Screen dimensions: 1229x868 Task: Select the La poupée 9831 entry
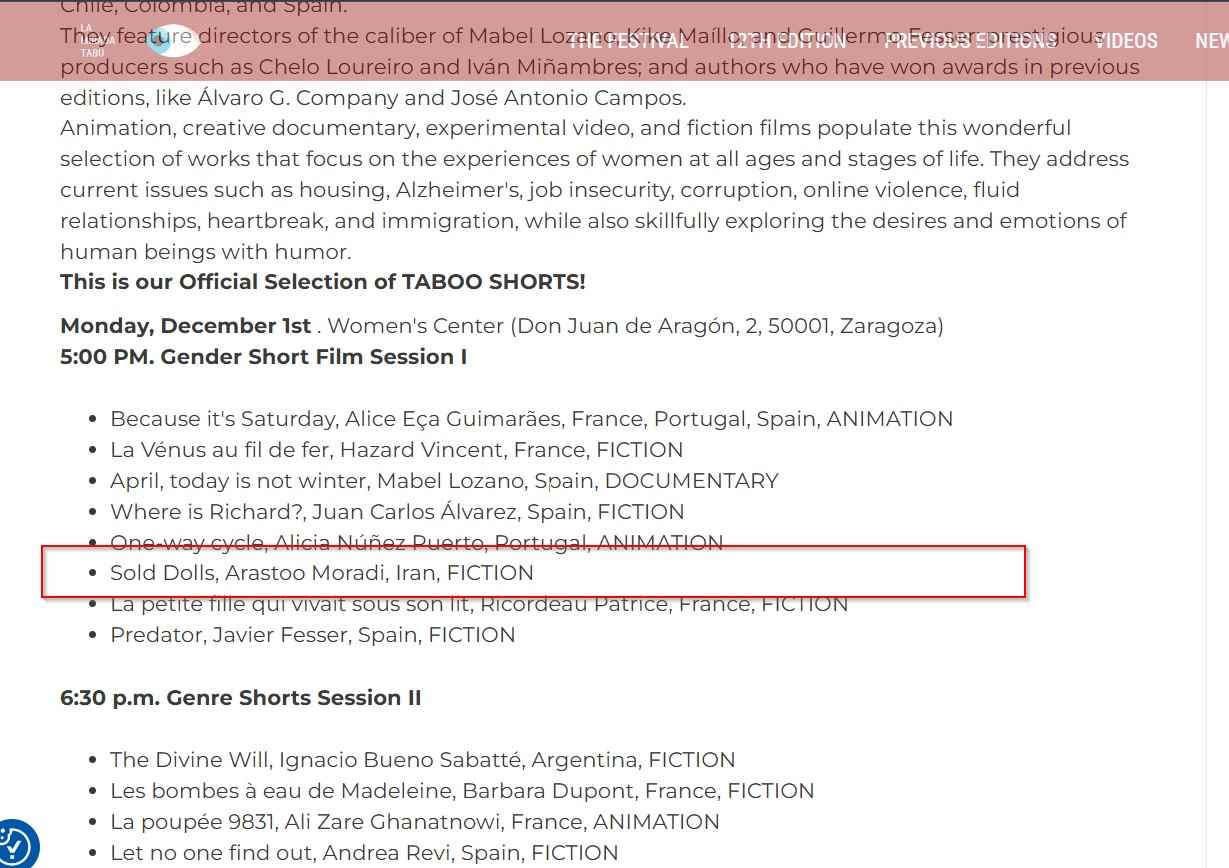click(x=414, y=822)
